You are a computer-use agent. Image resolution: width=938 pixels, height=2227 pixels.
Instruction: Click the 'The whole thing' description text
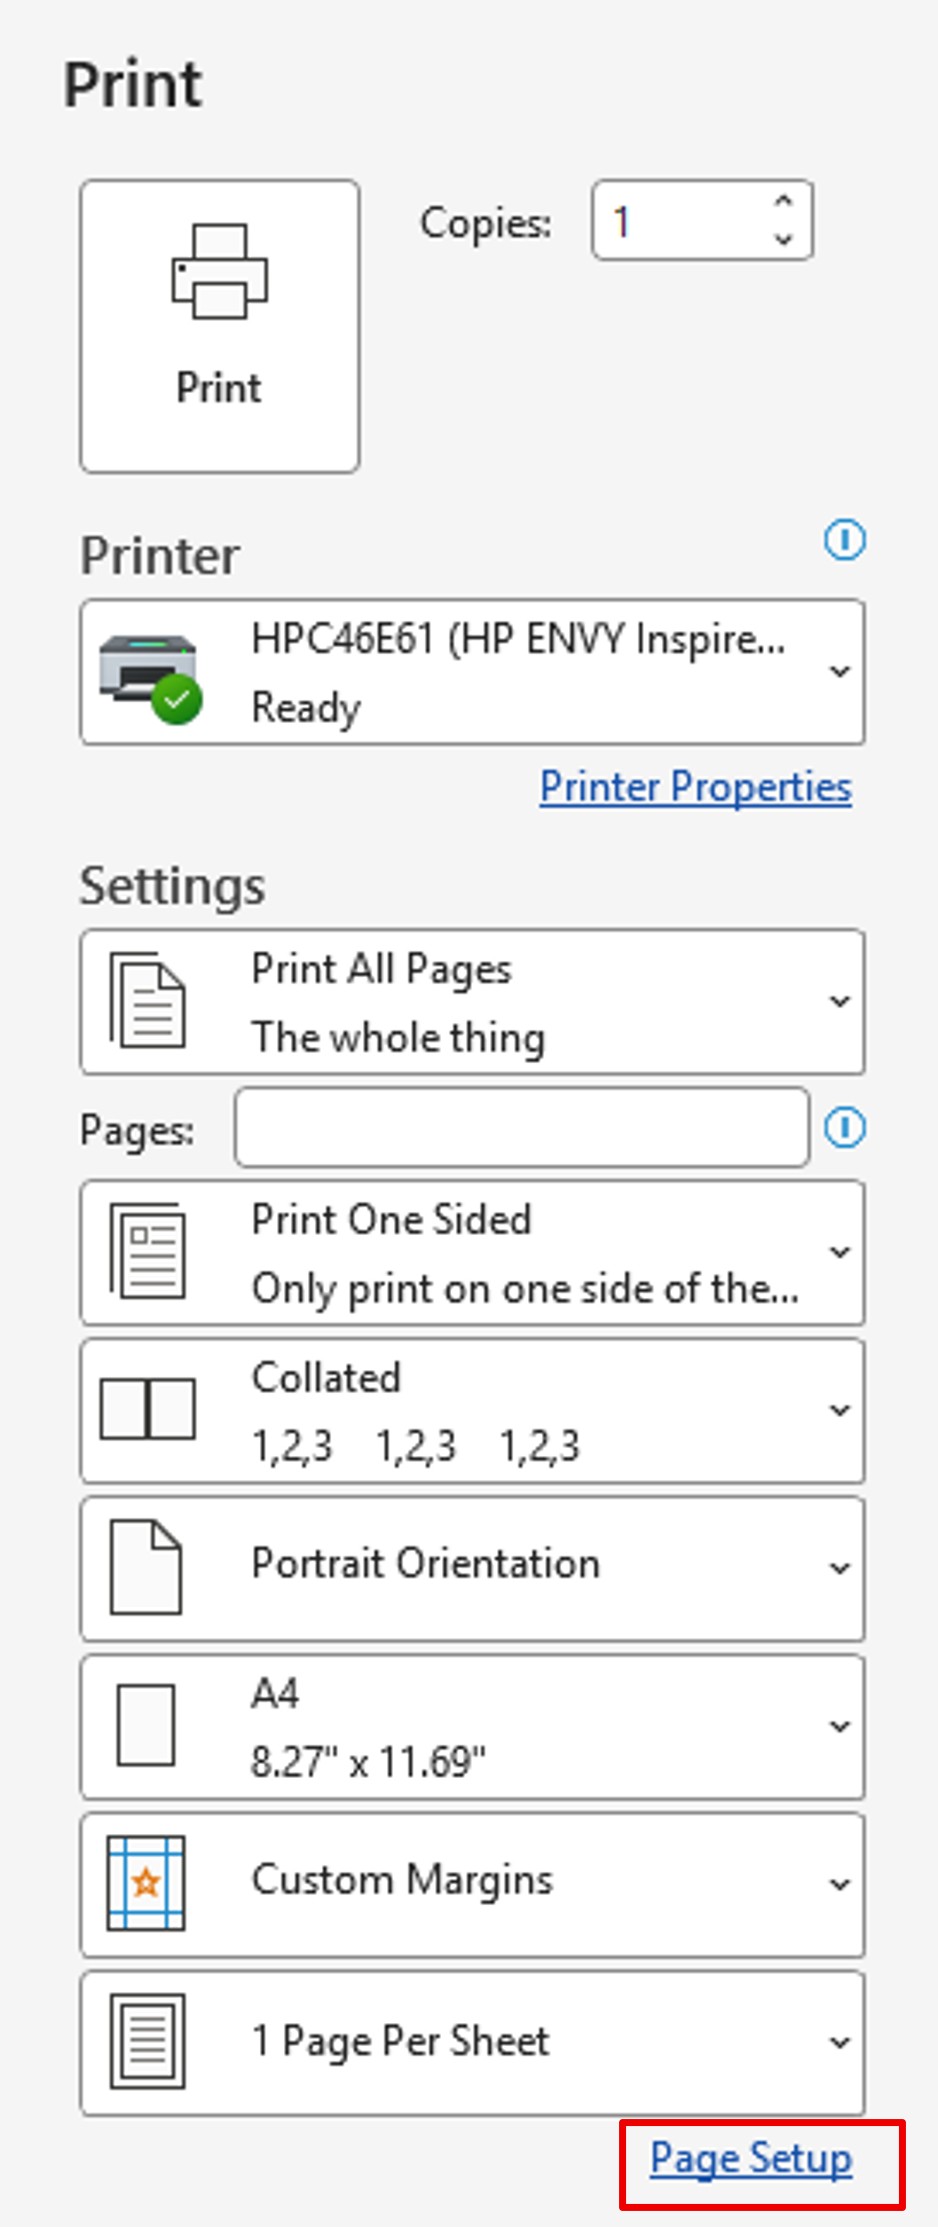399,1037
